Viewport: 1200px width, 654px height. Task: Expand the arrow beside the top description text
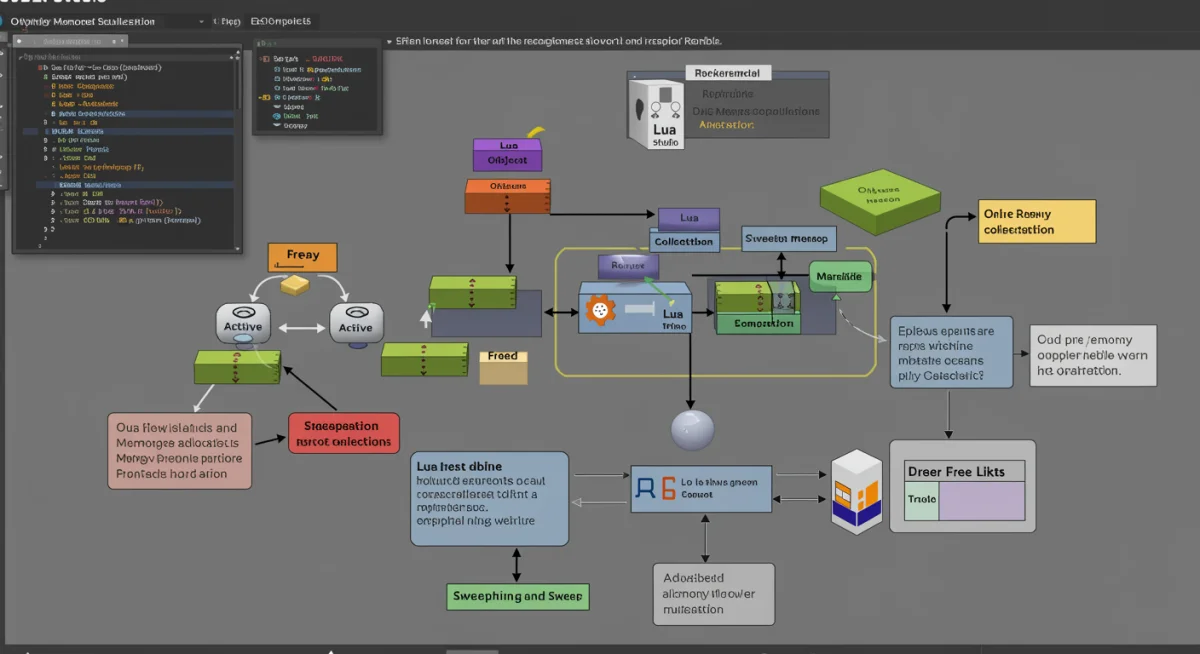pos(389,42)
